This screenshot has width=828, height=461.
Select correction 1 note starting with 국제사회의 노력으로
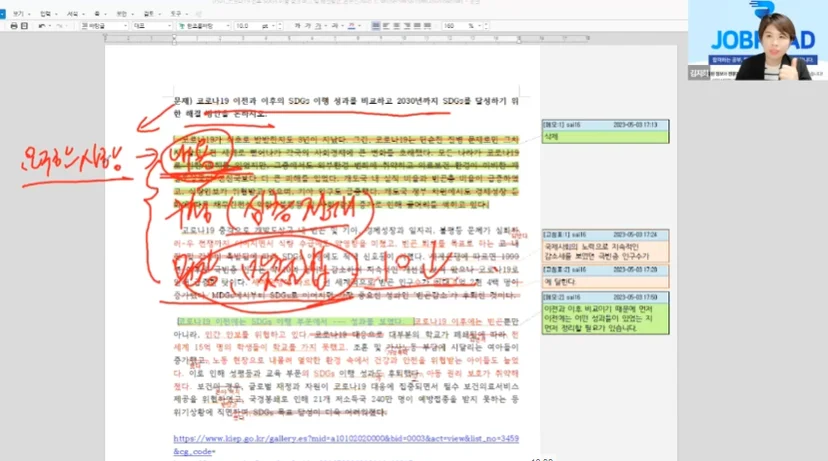point(605,246)
